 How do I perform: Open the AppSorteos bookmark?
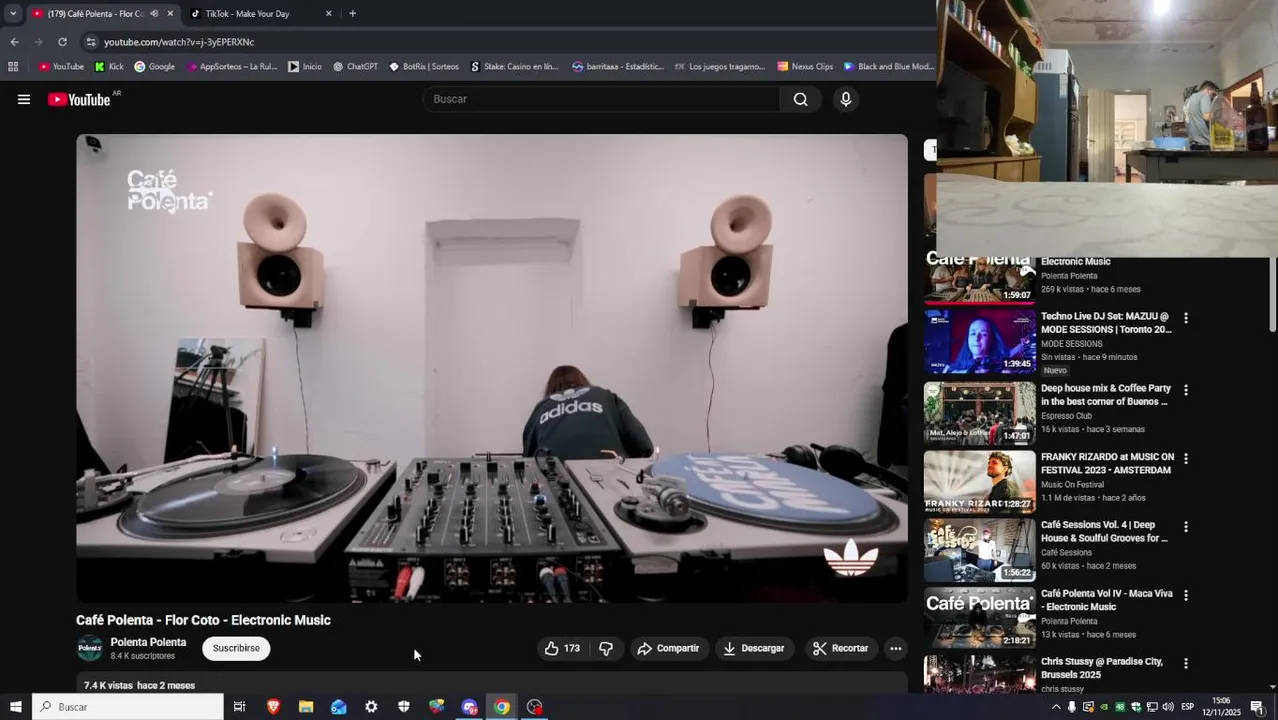231,67
